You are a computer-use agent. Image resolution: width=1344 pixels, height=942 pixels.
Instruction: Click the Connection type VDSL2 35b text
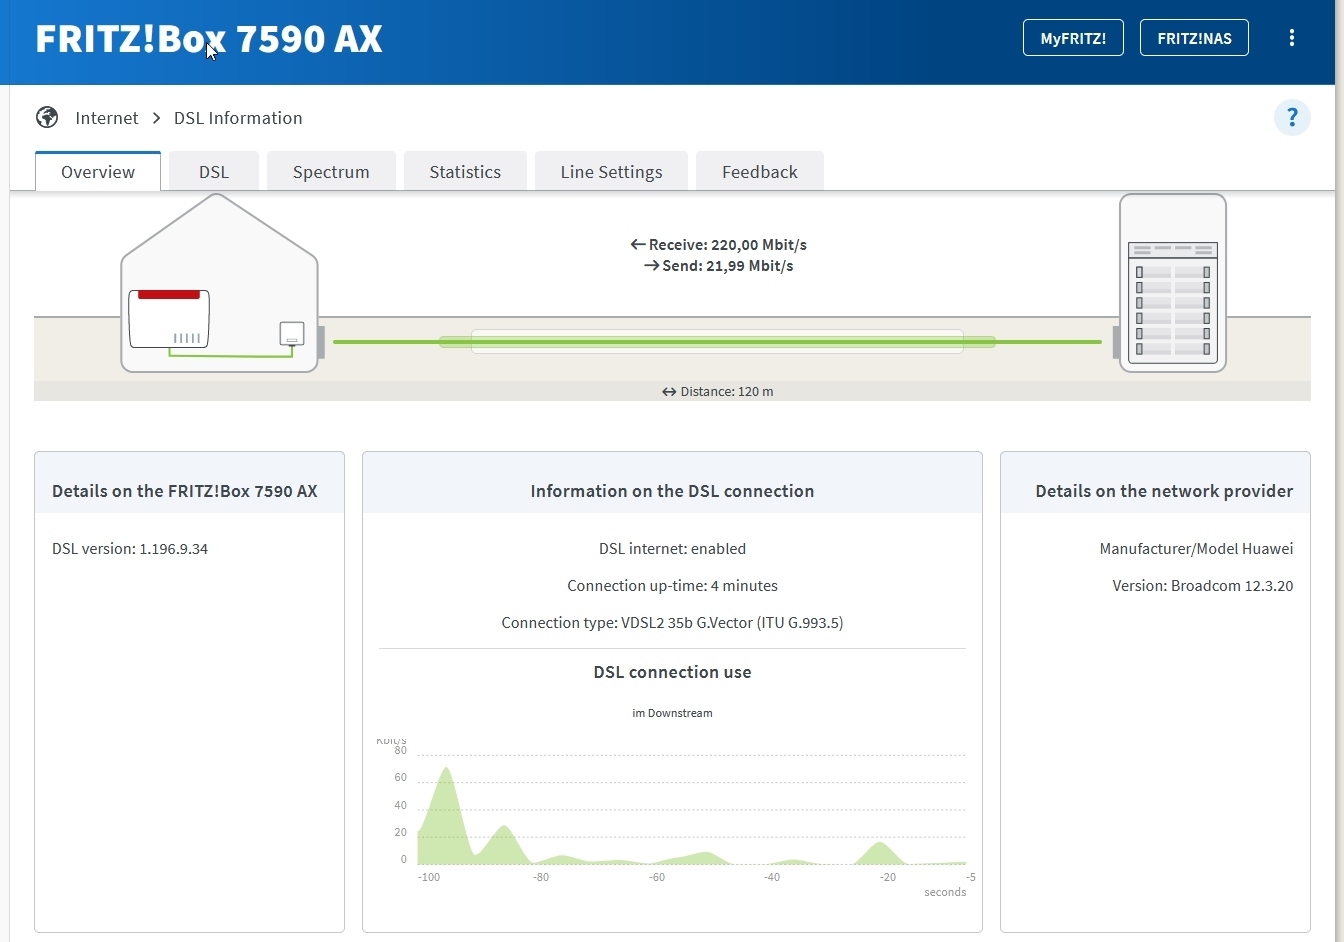click(x=672, y=623)
